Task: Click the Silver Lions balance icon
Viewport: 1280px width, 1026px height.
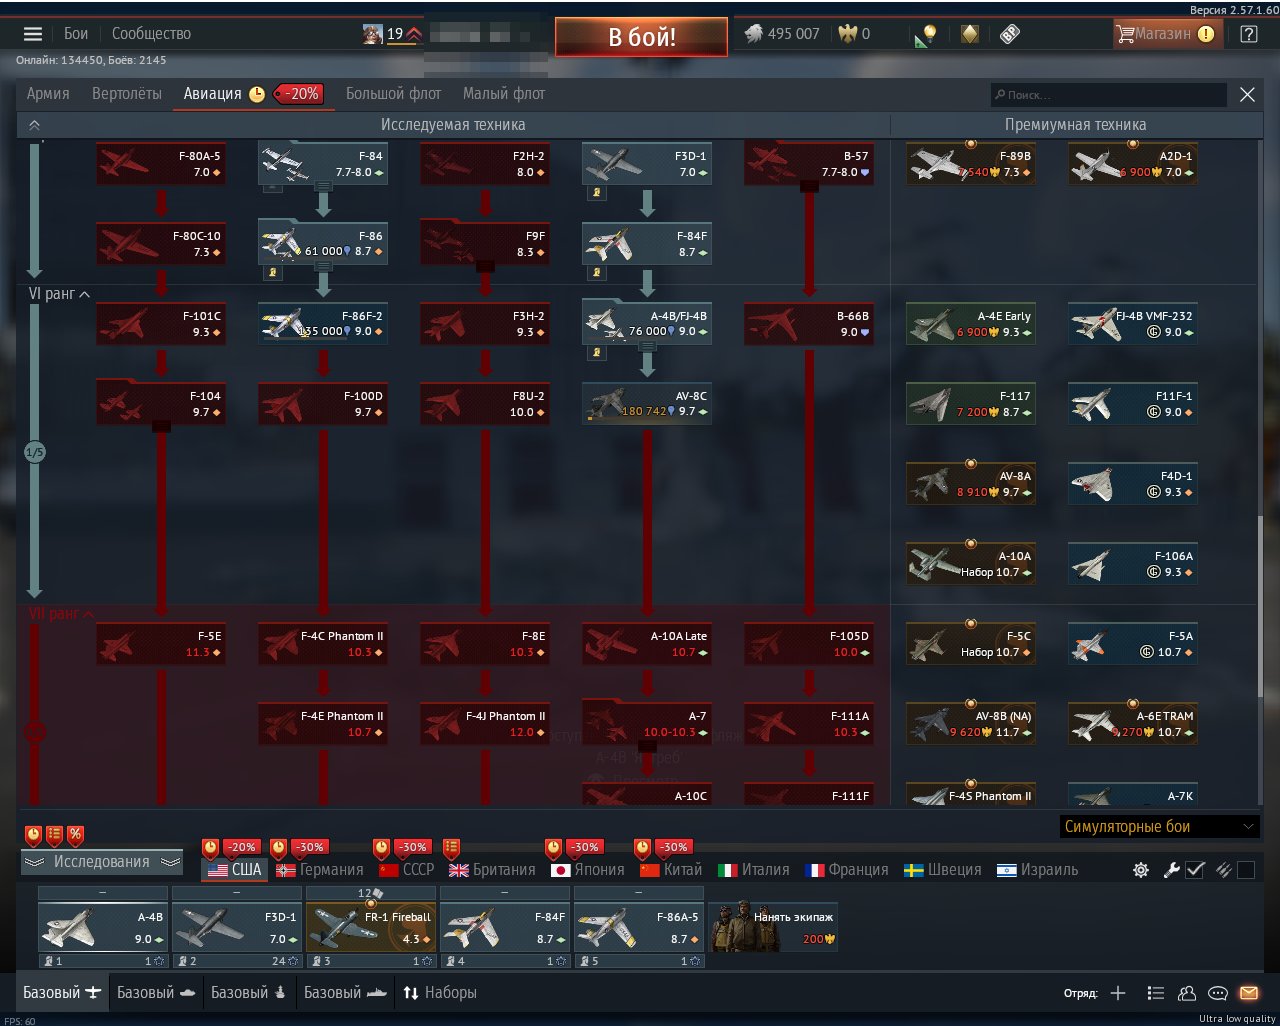Action: [754, 34]
